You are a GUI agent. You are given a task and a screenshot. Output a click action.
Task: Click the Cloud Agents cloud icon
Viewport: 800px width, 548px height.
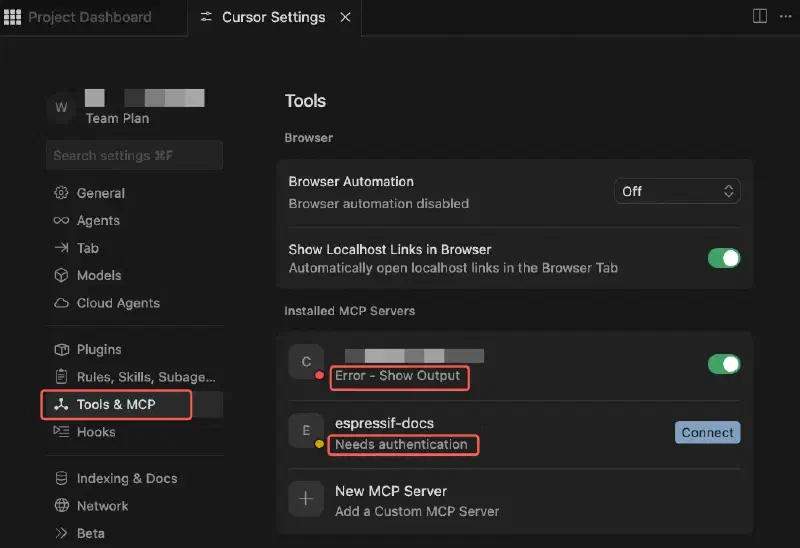[61, 303]
